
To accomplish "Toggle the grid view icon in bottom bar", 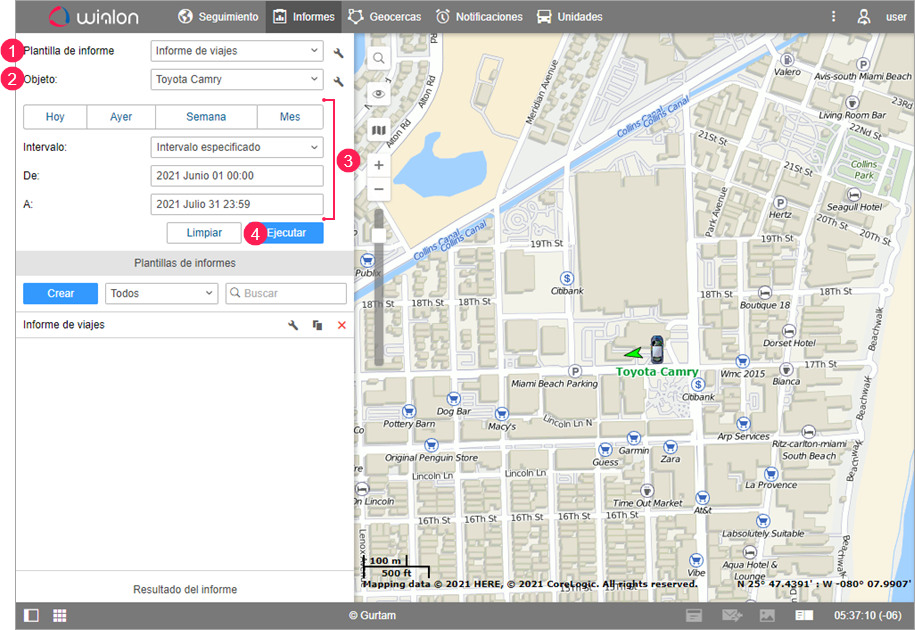I will coord(60,615).
